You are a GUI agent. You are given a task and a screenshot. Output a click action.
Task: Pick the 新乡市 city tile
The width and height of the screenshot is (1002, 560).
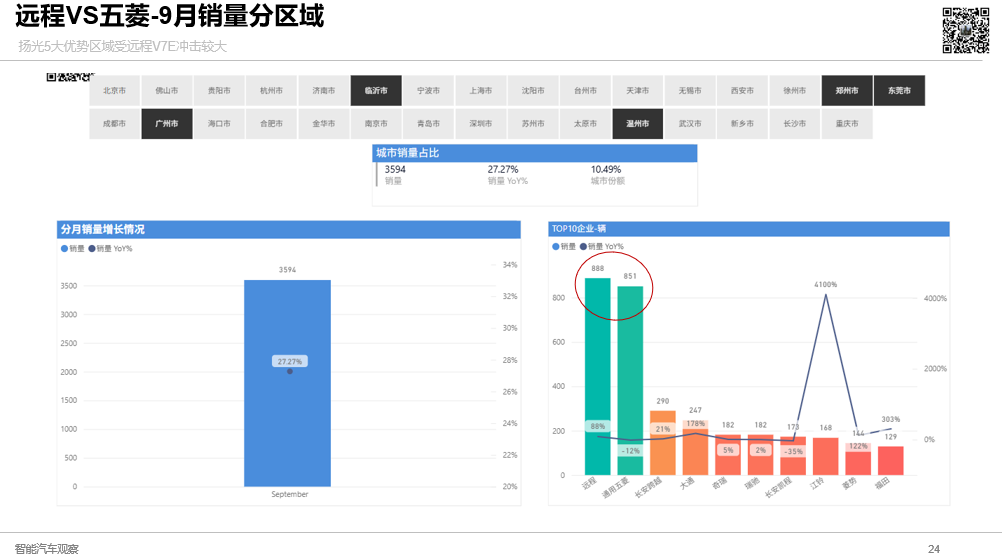coord(742,123)
